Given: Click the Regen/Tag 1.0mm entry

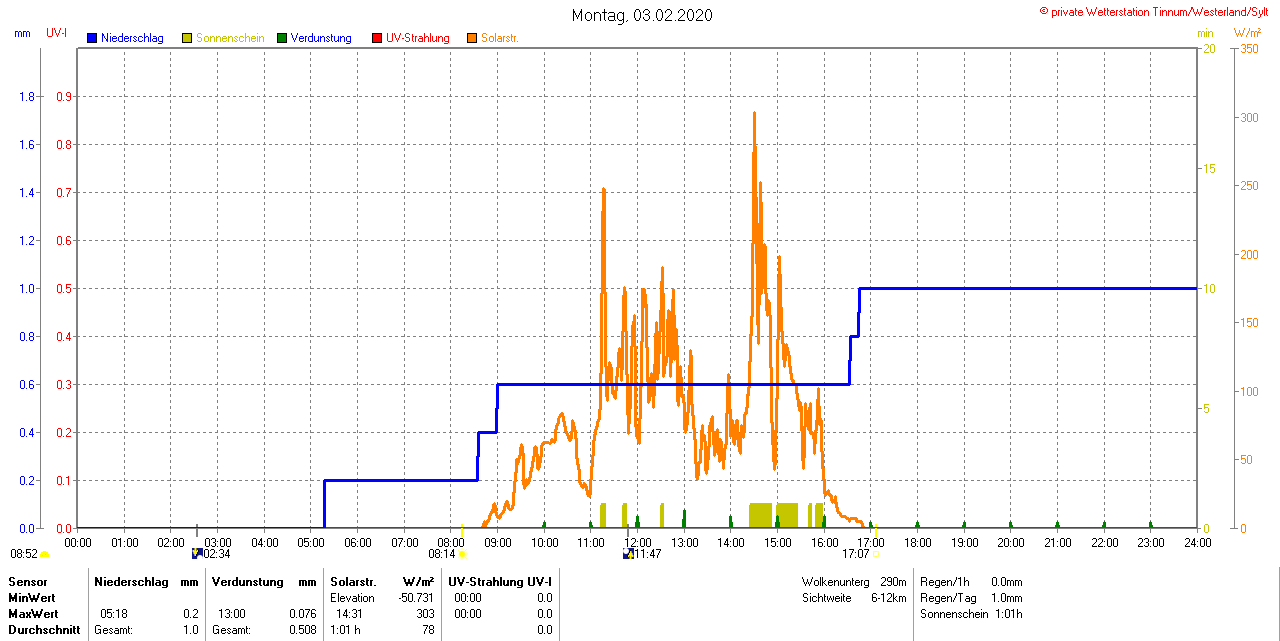Looking at the screenshot, I should click(x=970, y=597).
